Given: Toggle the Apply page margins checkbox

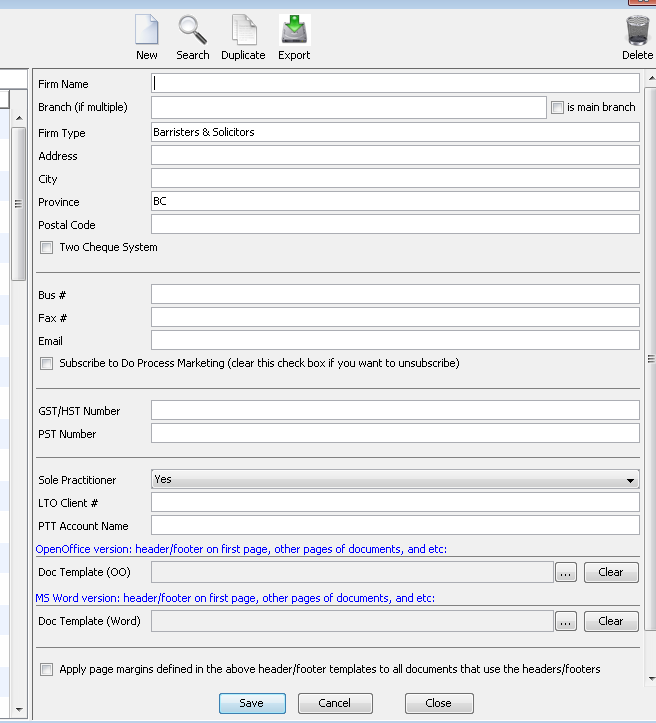Looking at the screenshot, I should click(46, 669).
